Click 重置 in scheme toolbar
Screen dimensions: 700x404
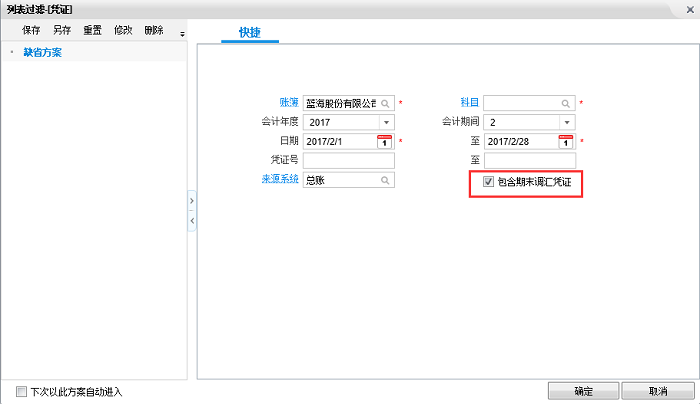click(92, 31)
